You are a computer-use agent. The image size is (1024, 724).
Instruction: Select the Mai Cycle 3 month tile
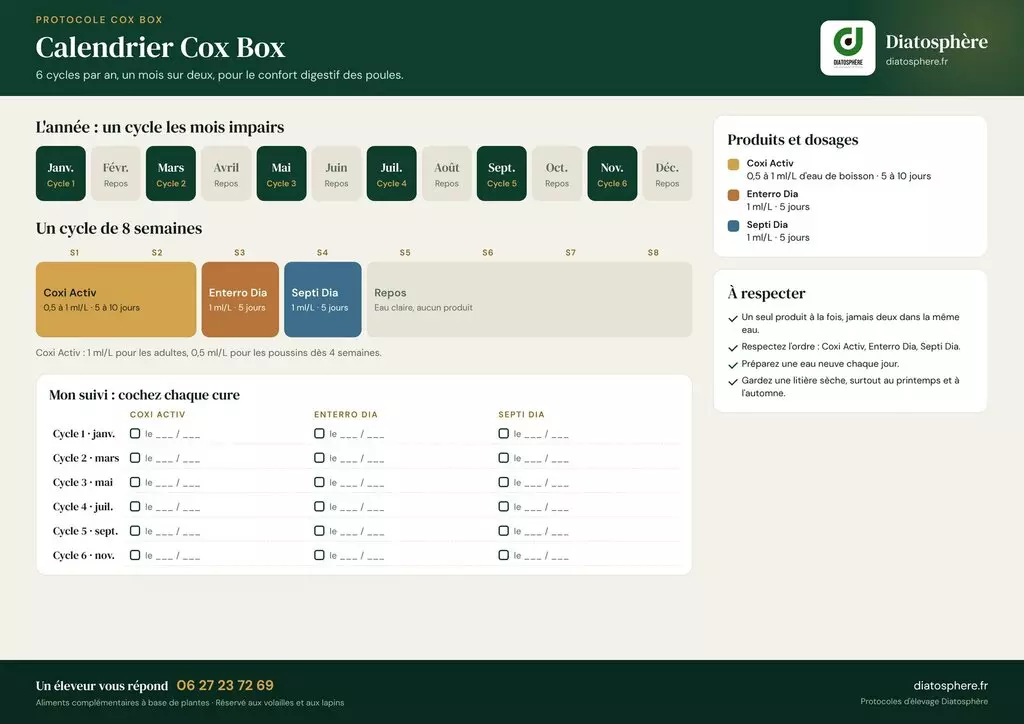(281, 174)
